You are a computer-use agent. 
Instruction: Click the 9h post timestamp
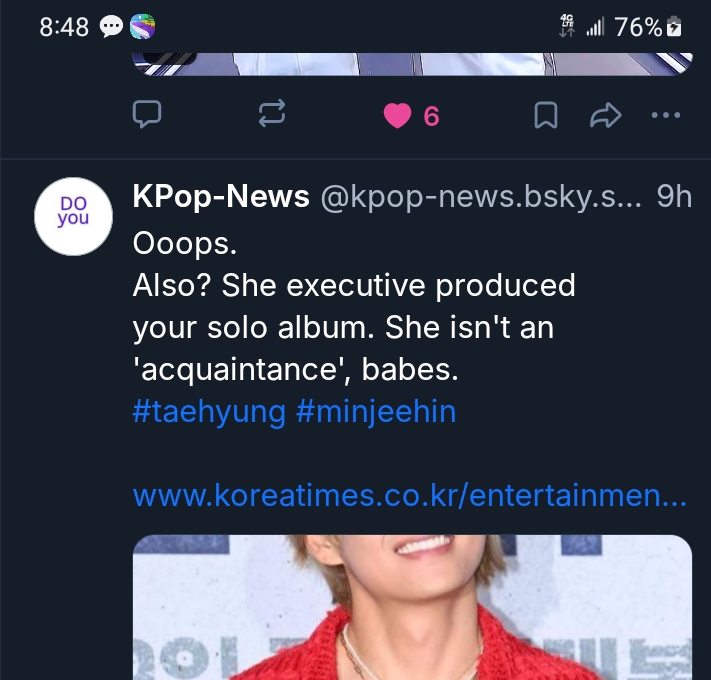point(674,197)
